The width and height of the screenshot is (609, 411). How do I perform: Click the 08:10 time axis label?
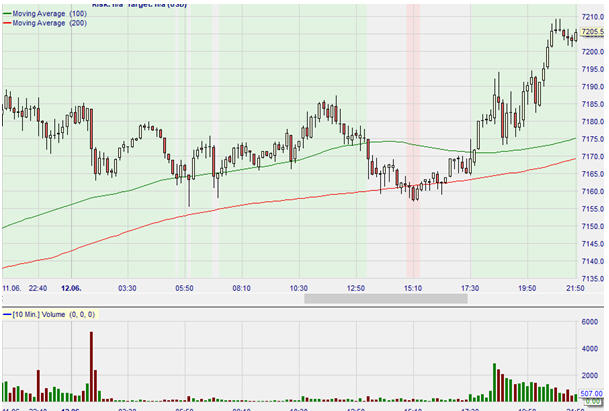click(242, 288)
